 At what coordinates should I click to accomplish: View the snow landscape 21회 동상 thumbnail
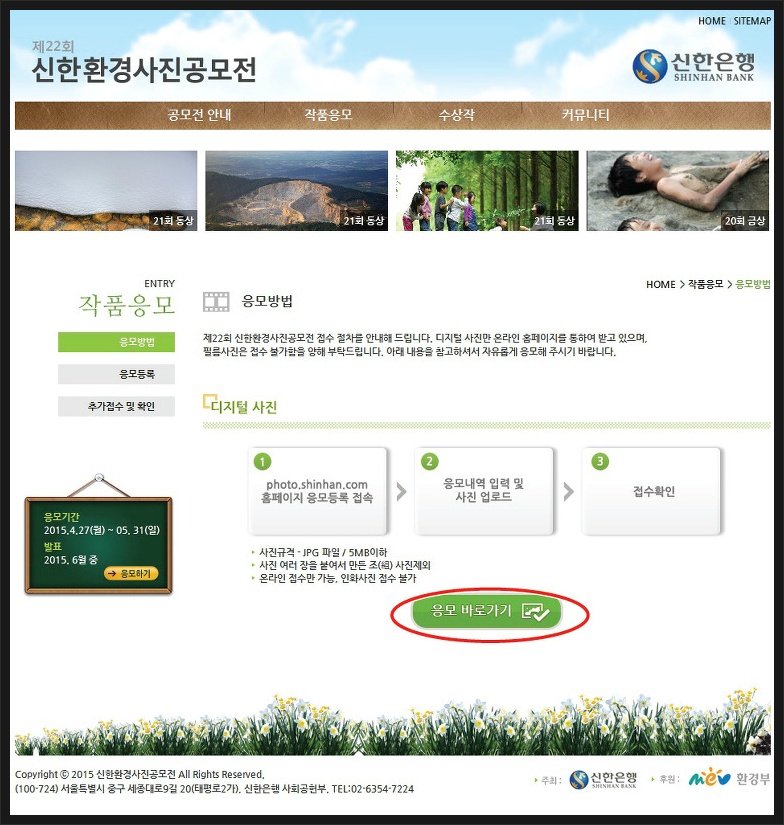coord(106,190)
